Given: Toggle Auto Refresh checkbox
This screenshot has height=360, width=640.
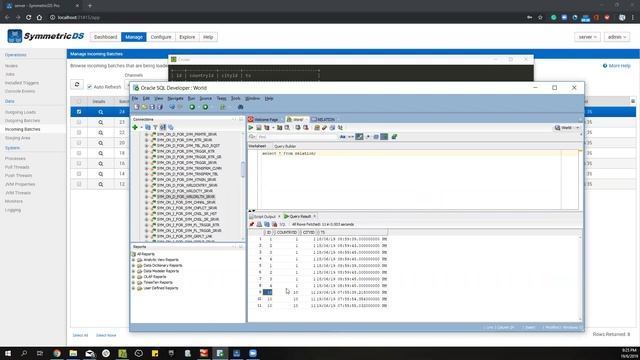Looking at the screenshot, I should click(x=89, y=87).
